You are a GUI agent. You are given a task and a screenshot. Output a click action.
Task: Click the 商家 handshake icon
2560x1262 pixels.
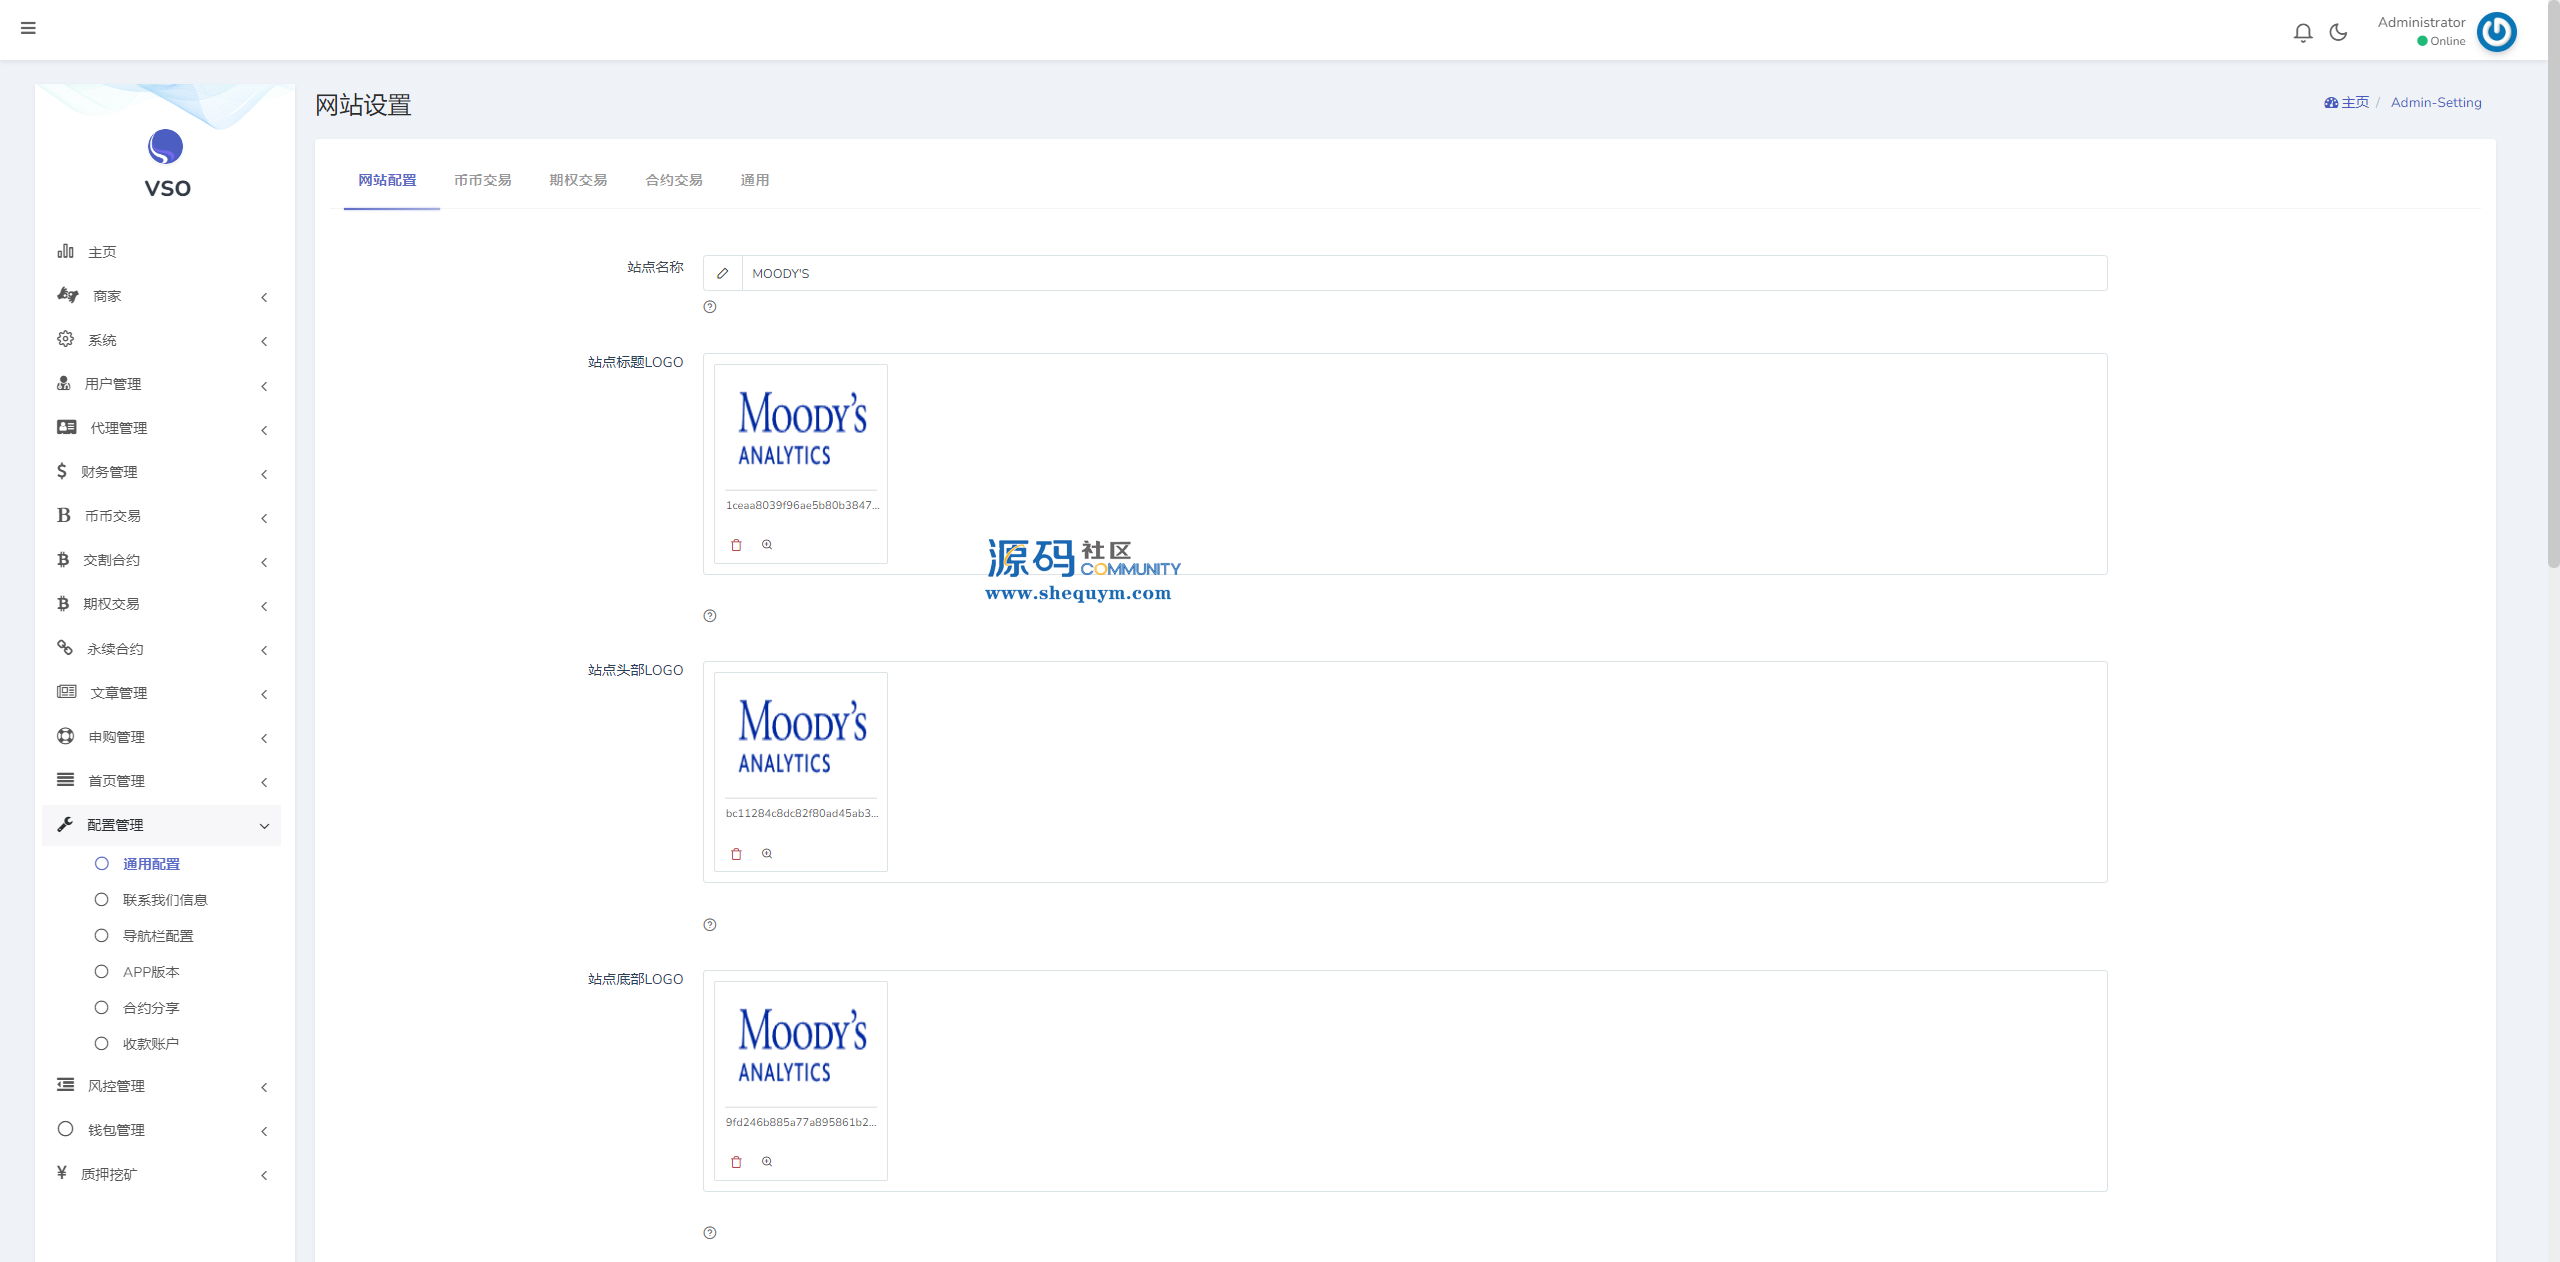(x=67, y=295)
